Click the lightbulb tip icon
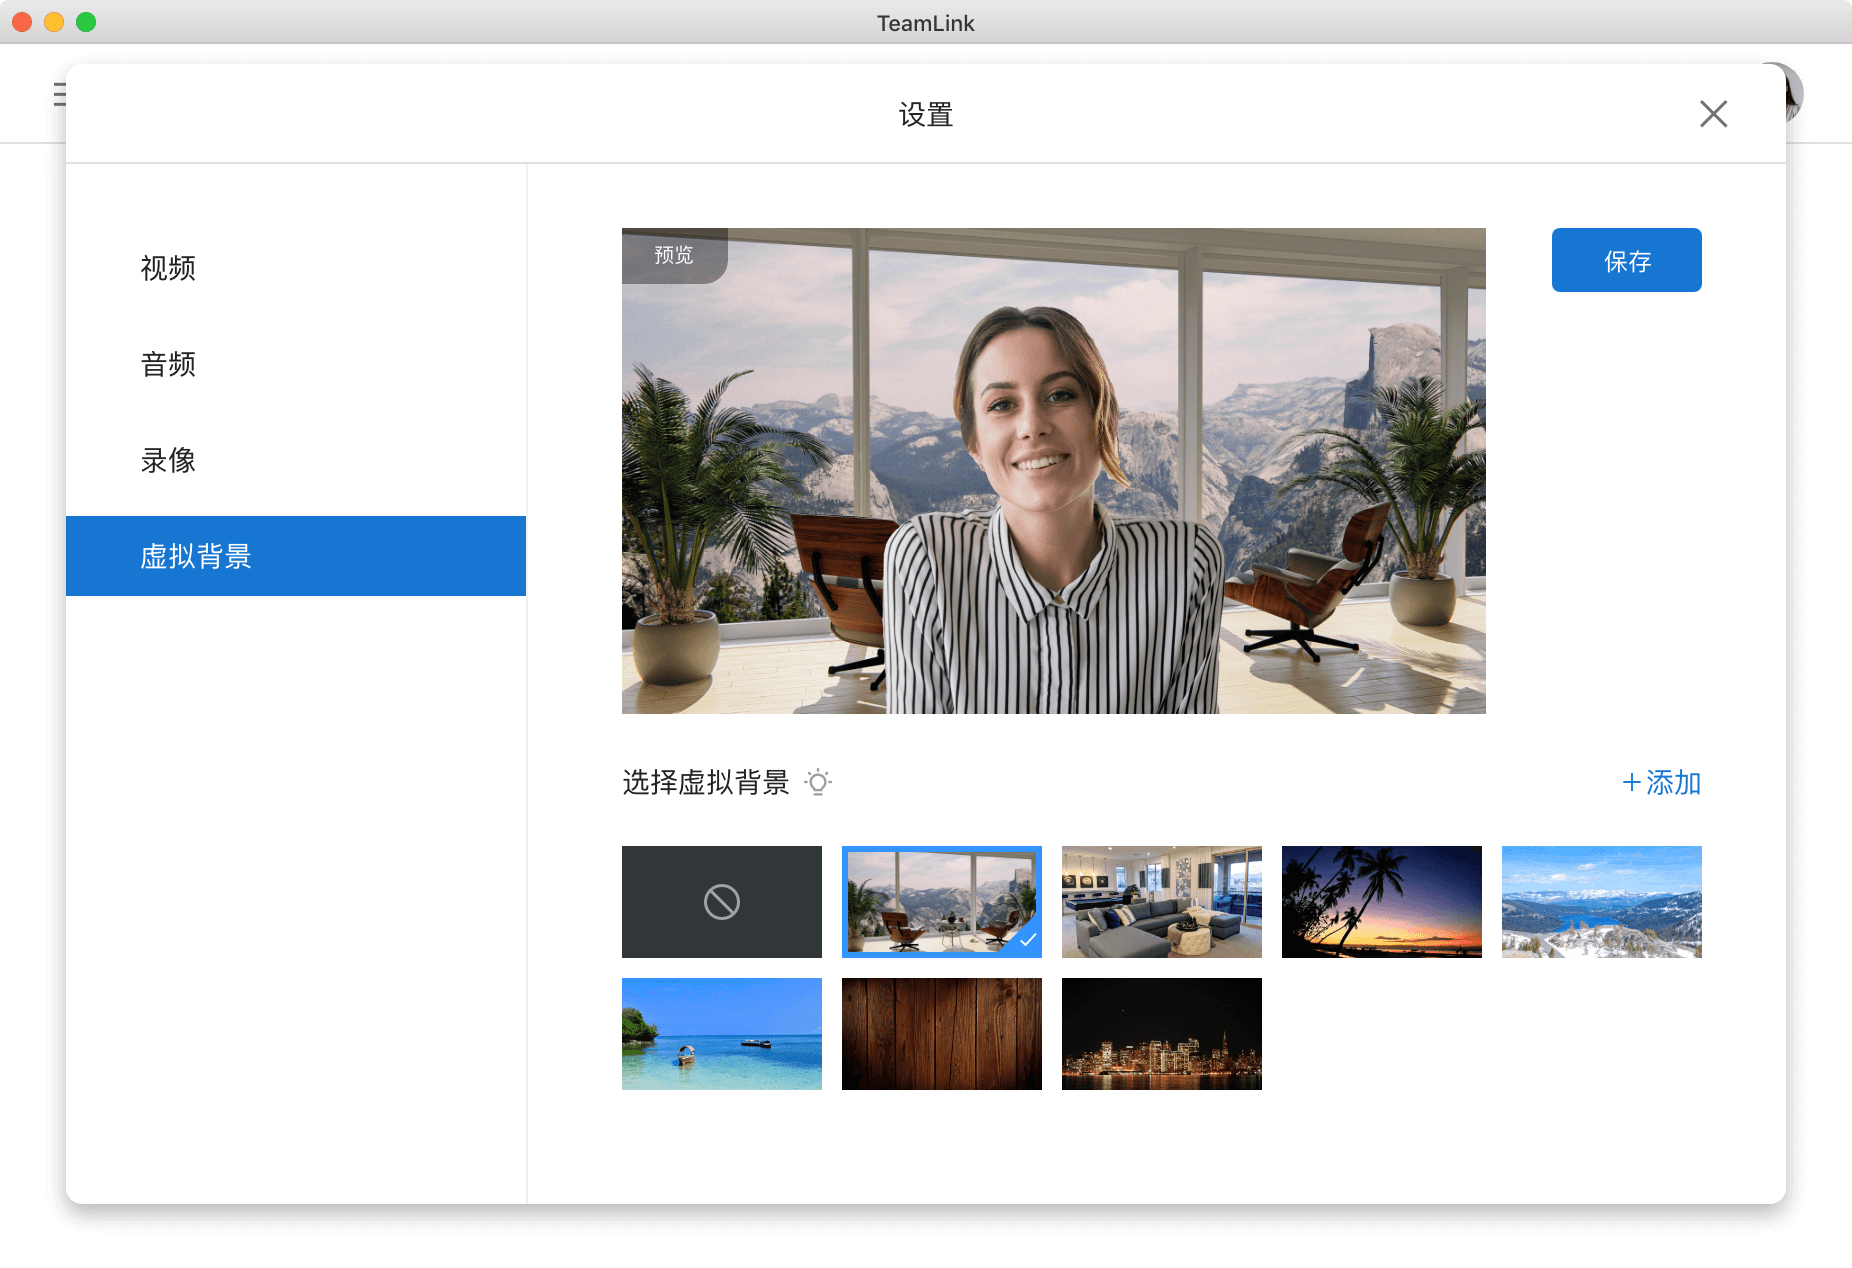1852x1268 pixels. click(818, 782)
